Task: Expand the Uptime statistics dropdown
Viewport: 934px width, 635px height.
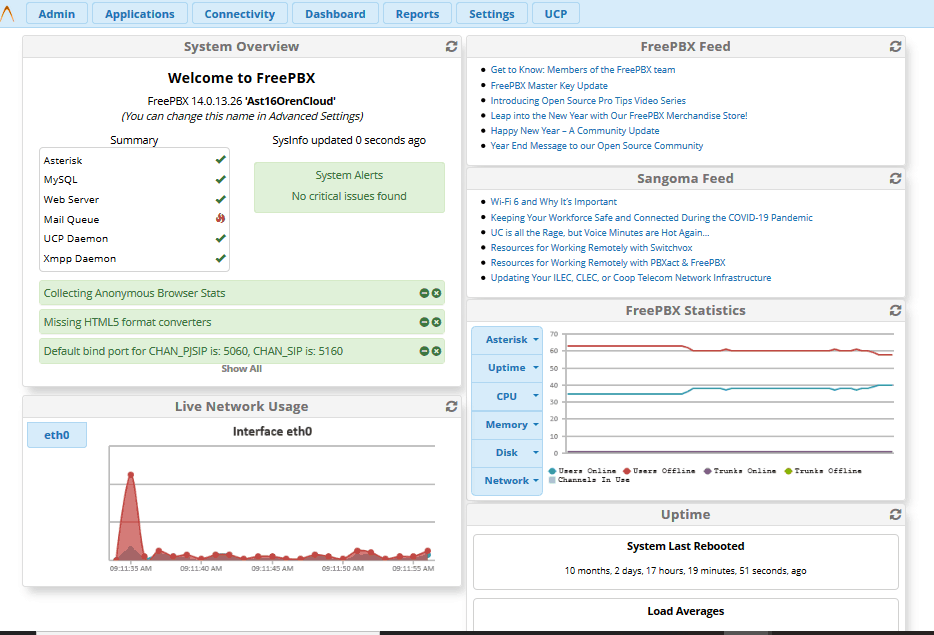Action: [x=507, y=368]
